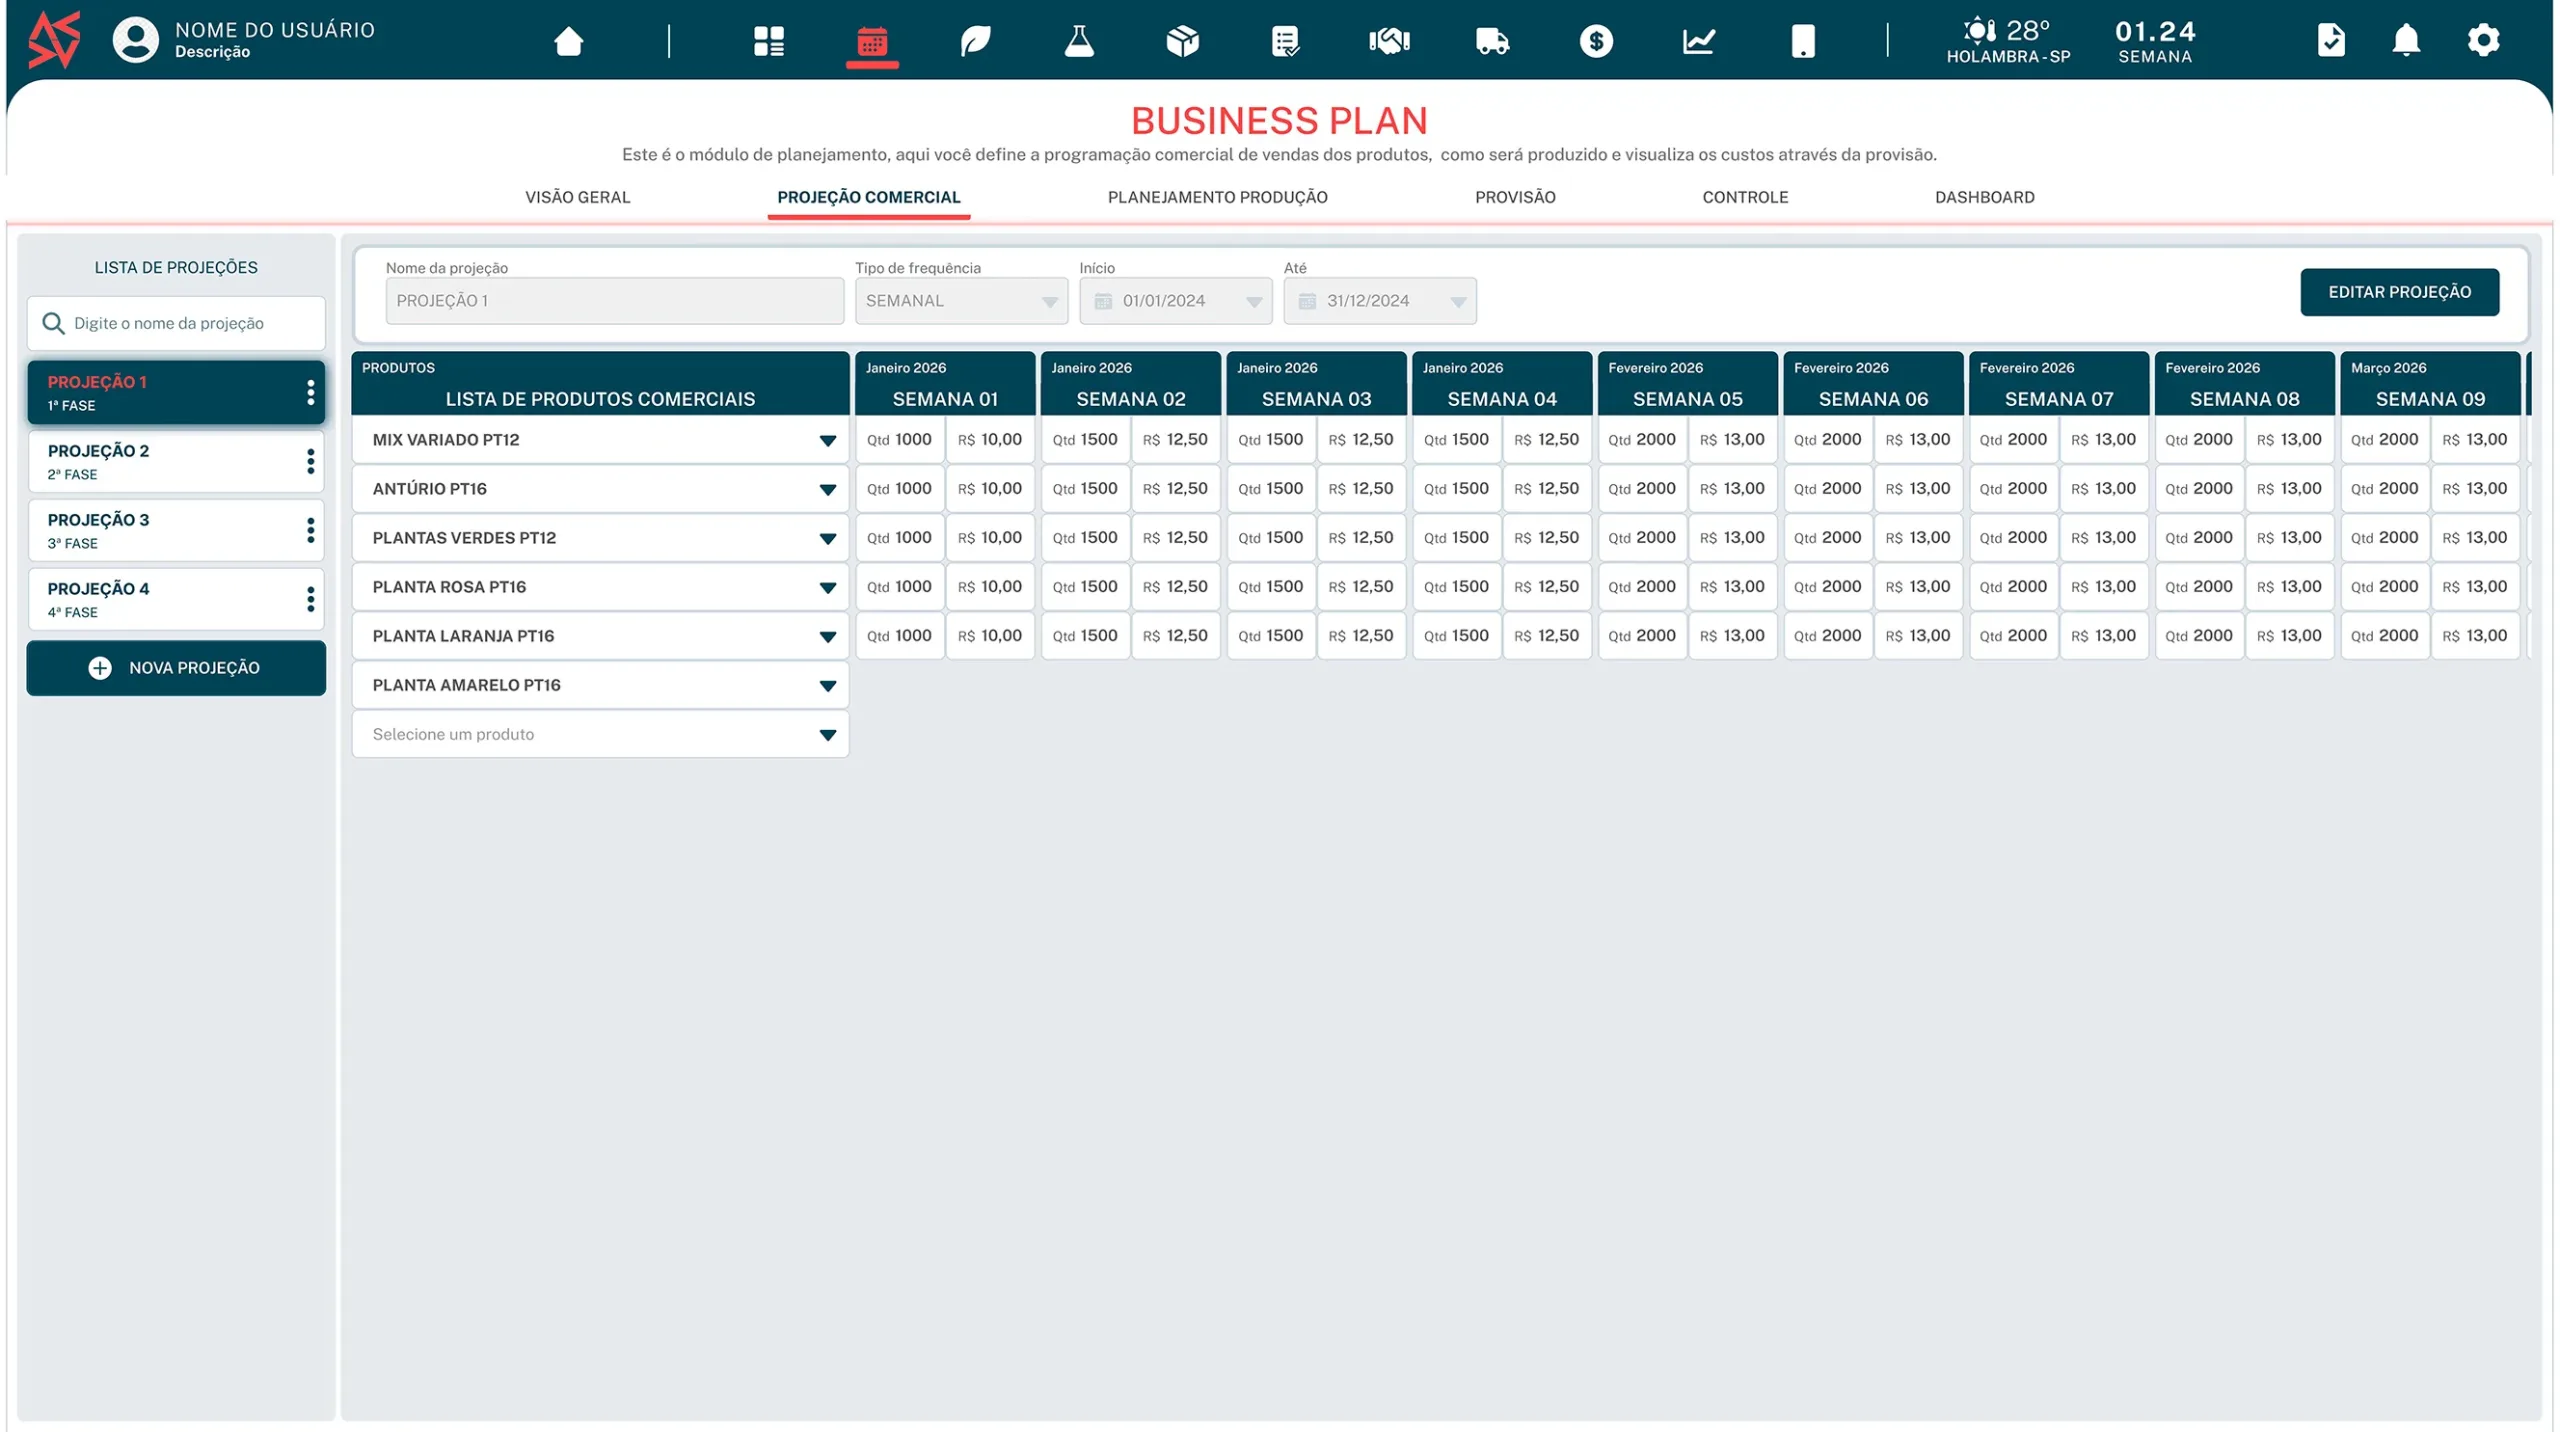2560x1432 pixels.
Task: Select the calendar planning icon
Action: pyautogui.click(x=871, y=41)
